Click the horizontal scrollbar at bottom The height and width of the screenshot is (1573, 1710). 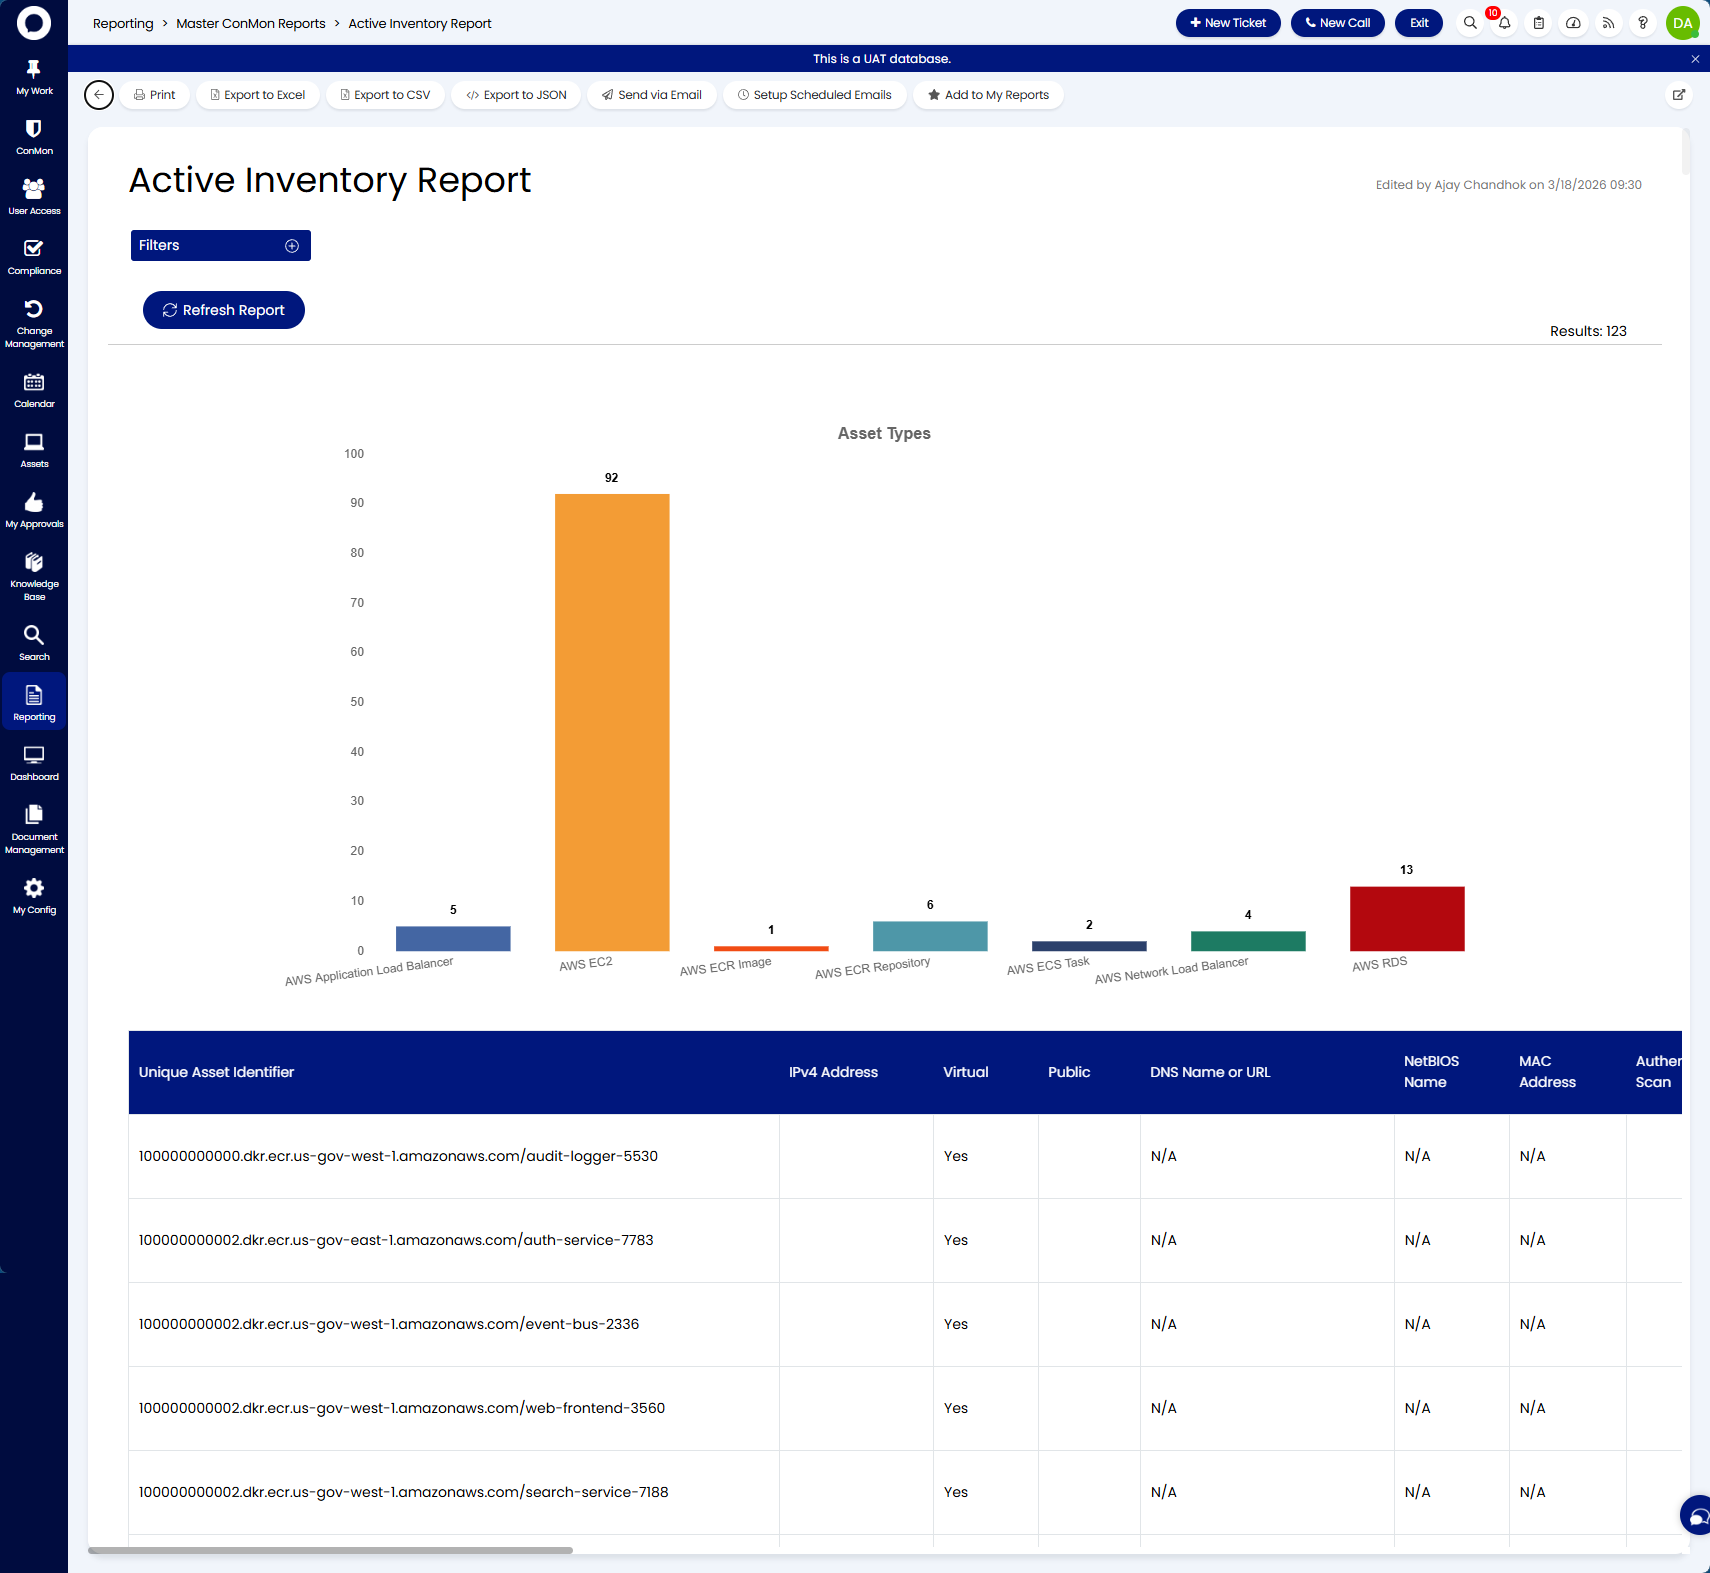(330, 1550)
